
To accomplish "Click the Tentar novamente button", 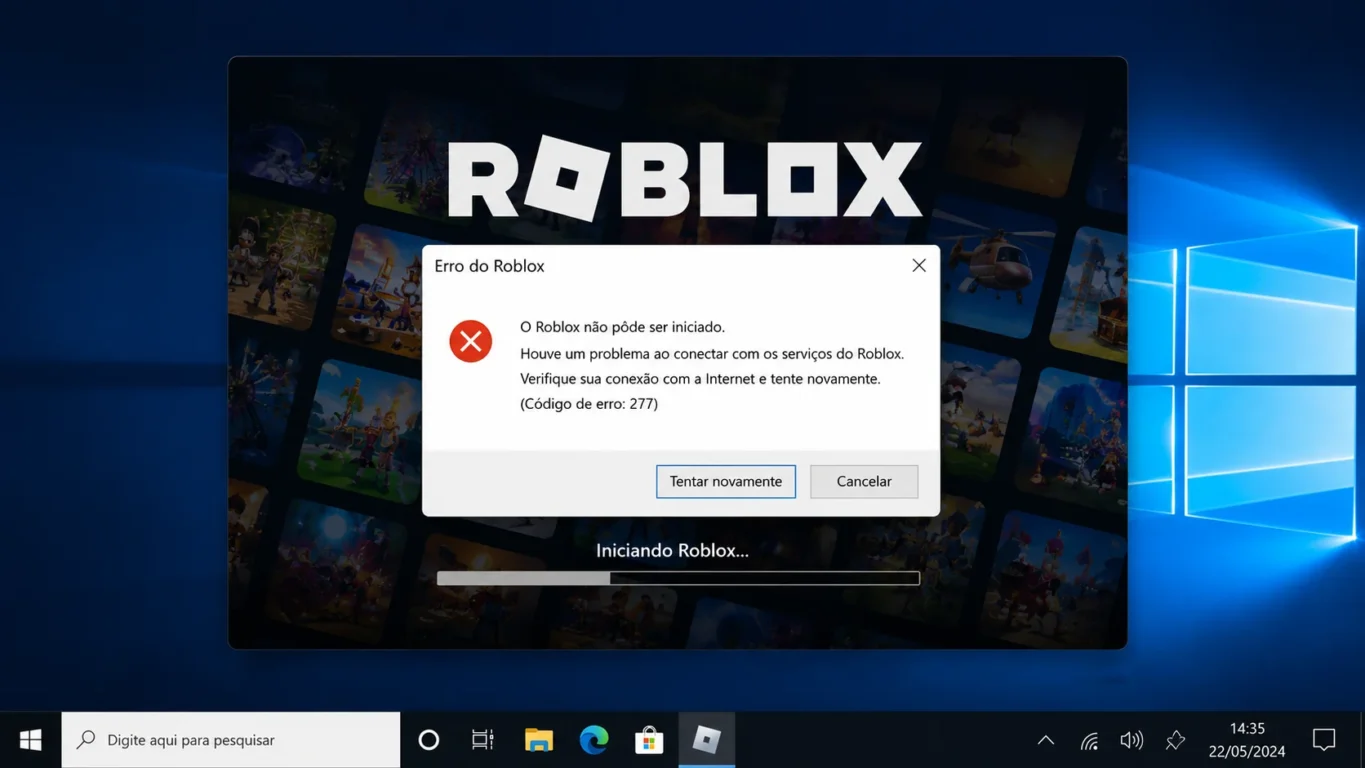I will (x=726, y=481).
